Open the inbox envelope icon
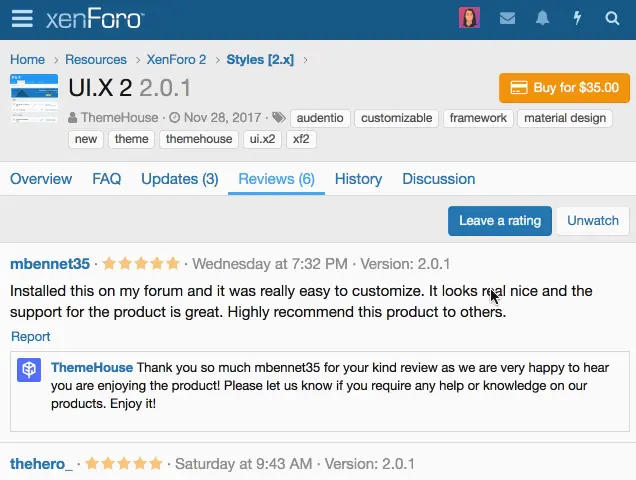This screenshot has width=636, height=480. [507, 18]
